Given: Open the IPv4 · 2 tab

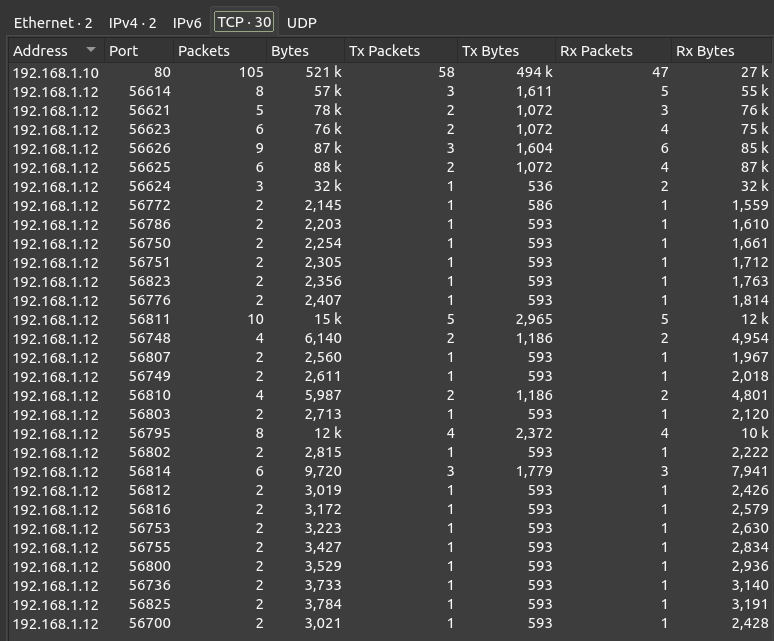Looking at the screenshot, I should click(132, 22).
